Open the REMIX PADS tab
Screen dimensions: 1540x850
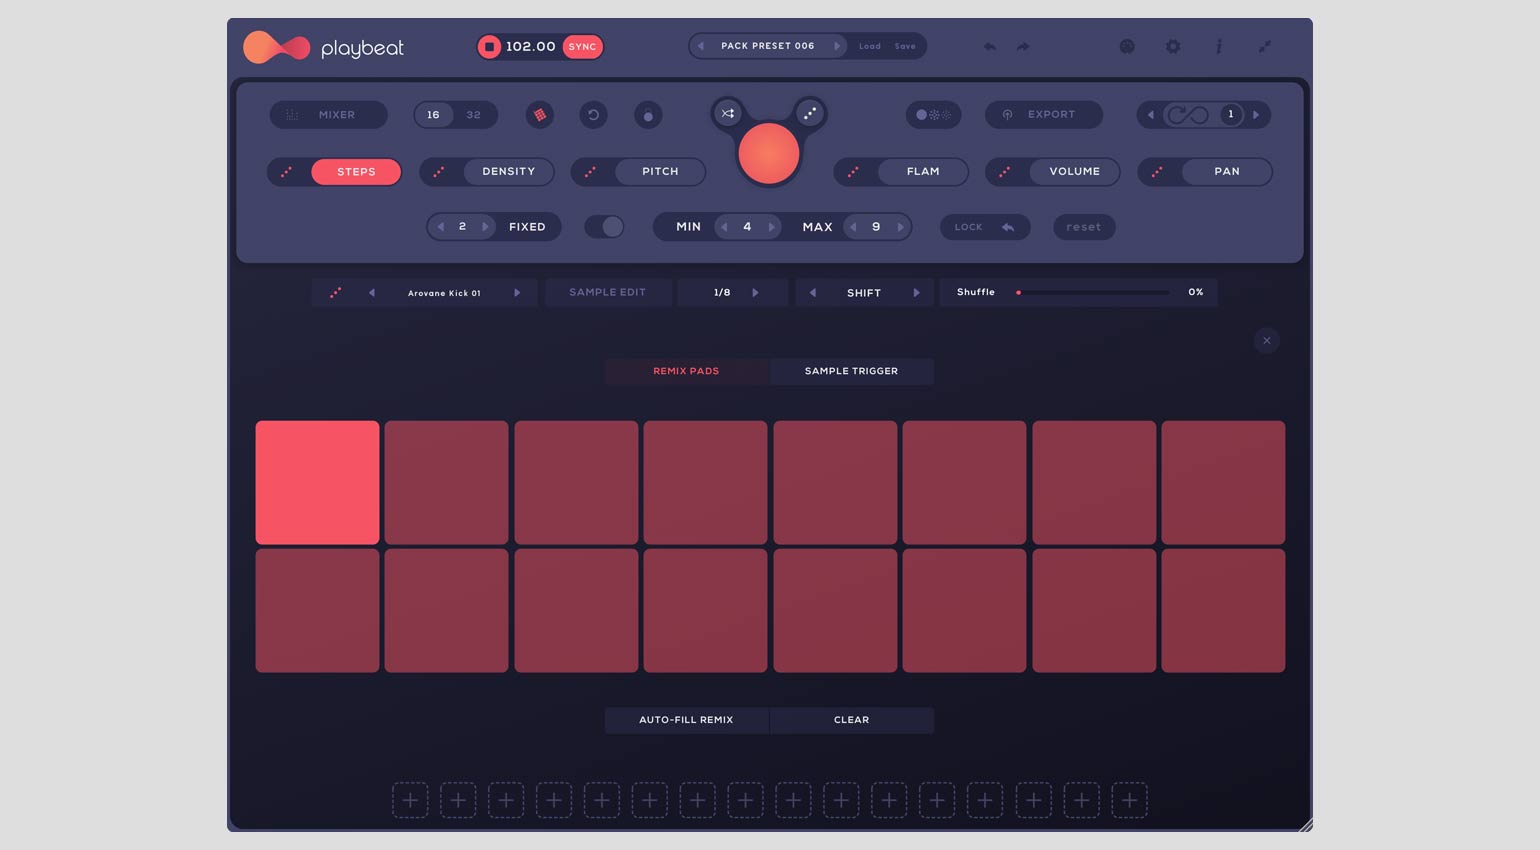(686, 371)
